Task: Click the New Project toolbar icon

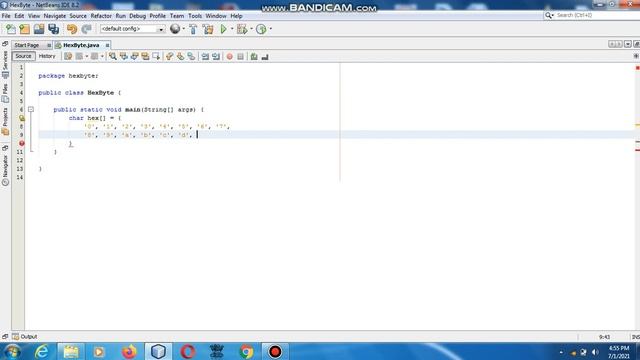Action: 24,29
